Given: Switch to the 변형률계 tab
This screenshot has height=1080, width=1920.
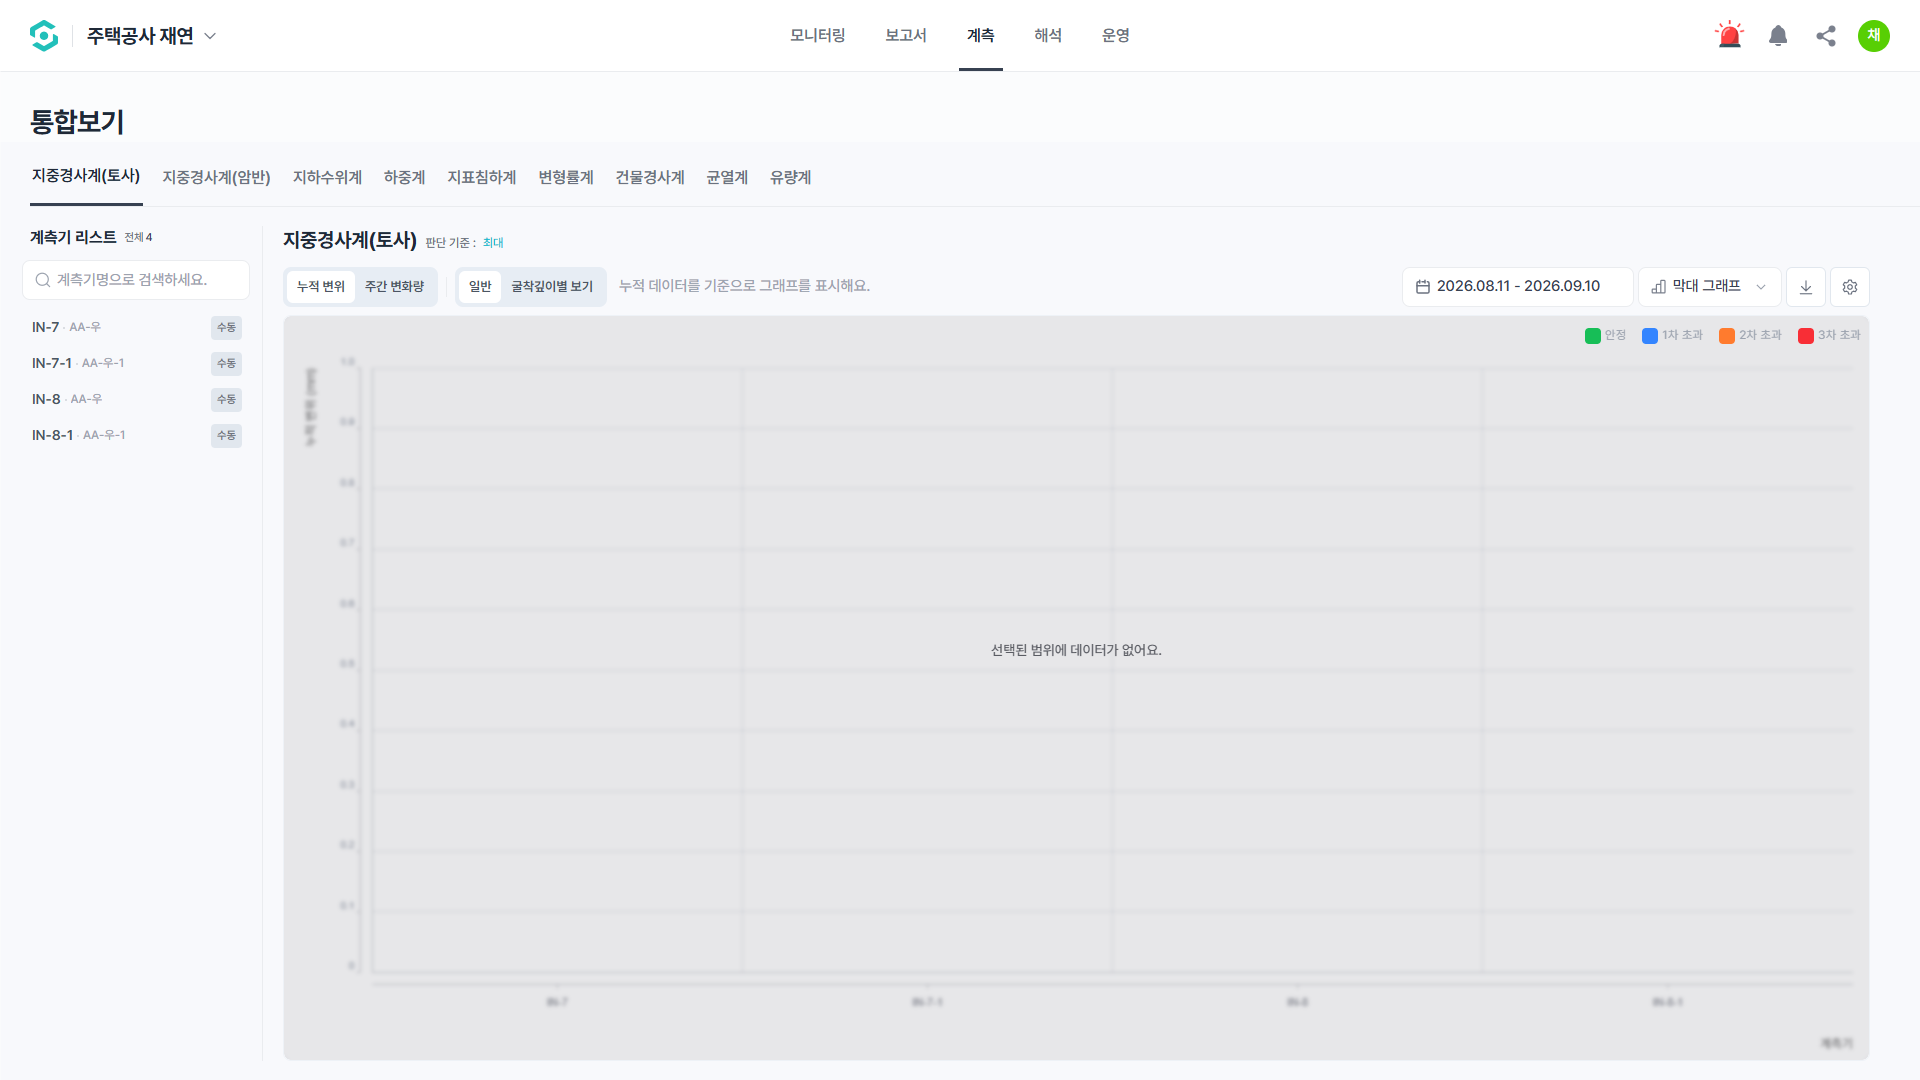Looking at the screenshot, I should 566,178.
